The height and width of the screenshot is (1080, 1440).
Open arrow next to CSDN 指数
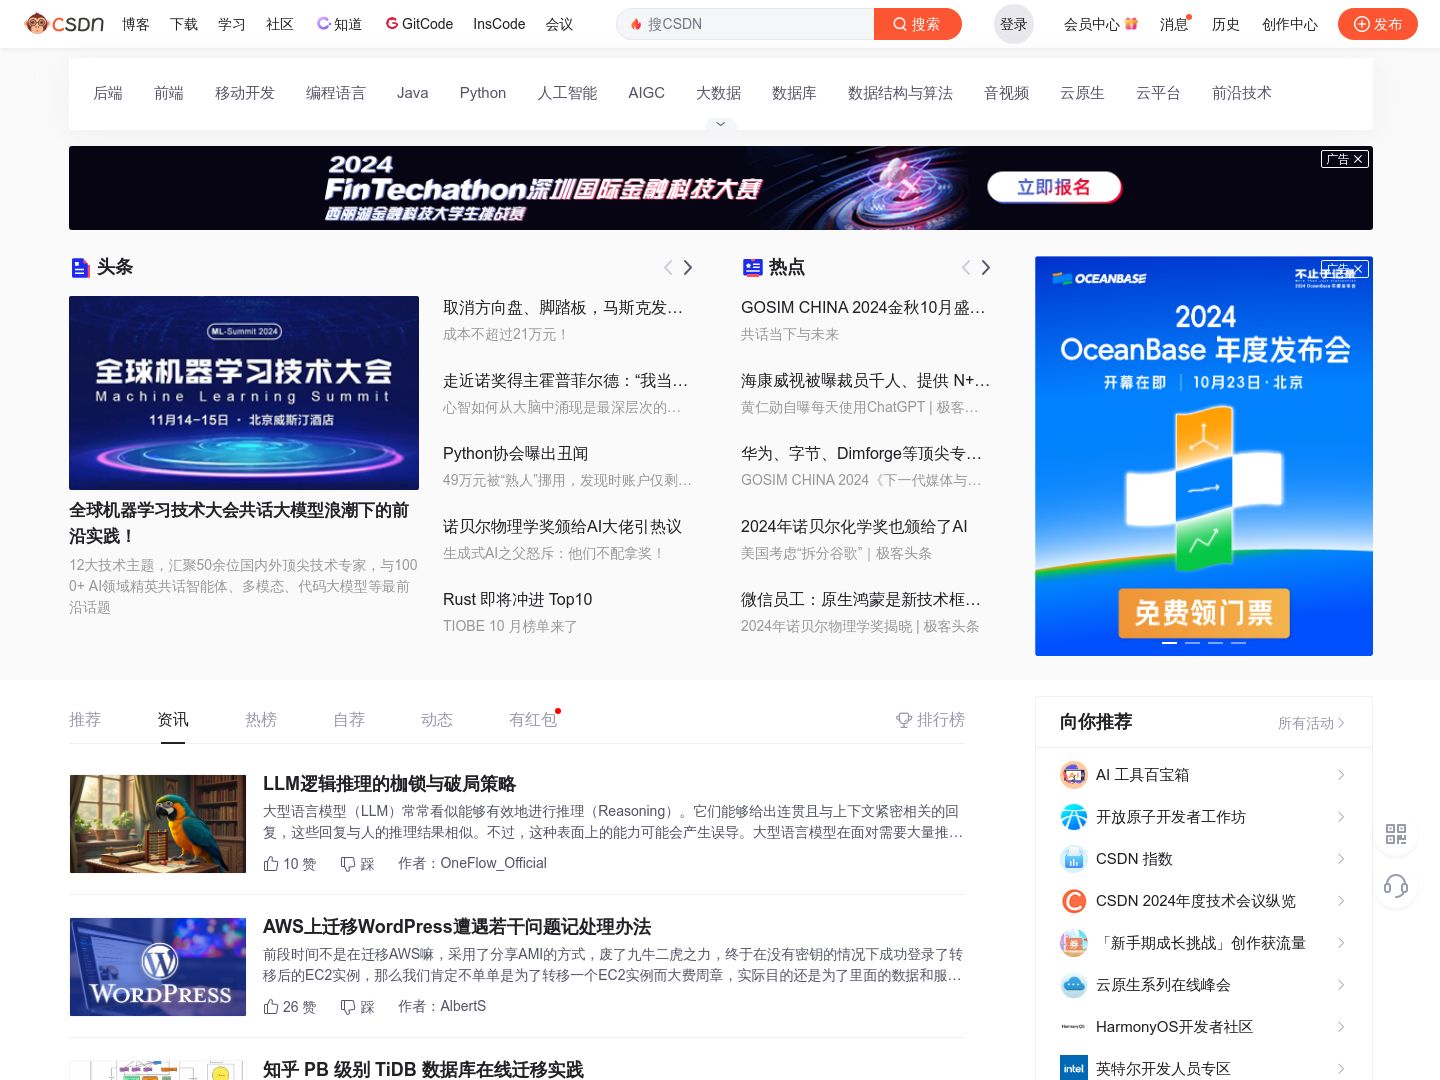(1341, 859)
